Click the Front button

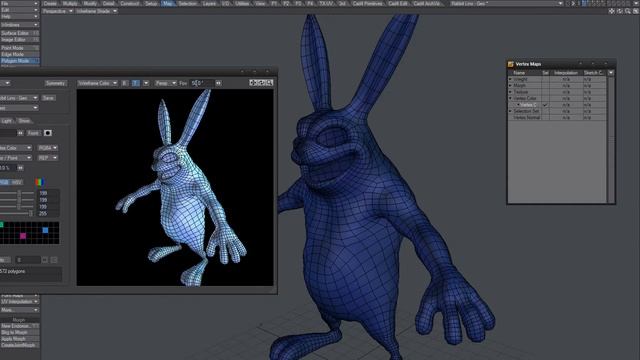pyautogui.click(x=33, y=133)
